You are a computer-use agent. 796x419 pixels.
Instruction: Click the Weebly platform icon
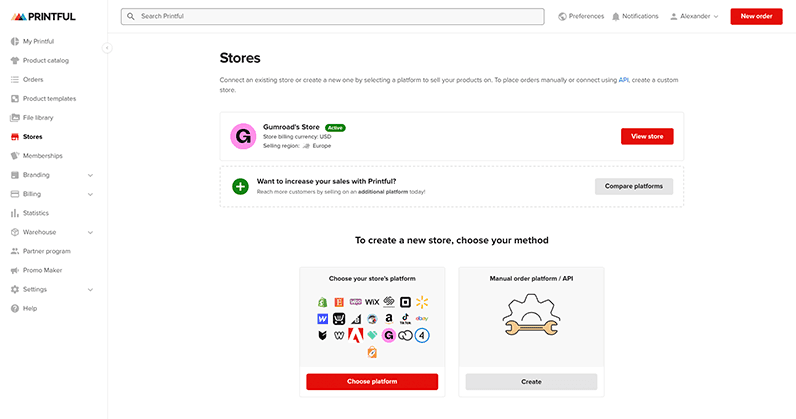(x=339, y=335)
